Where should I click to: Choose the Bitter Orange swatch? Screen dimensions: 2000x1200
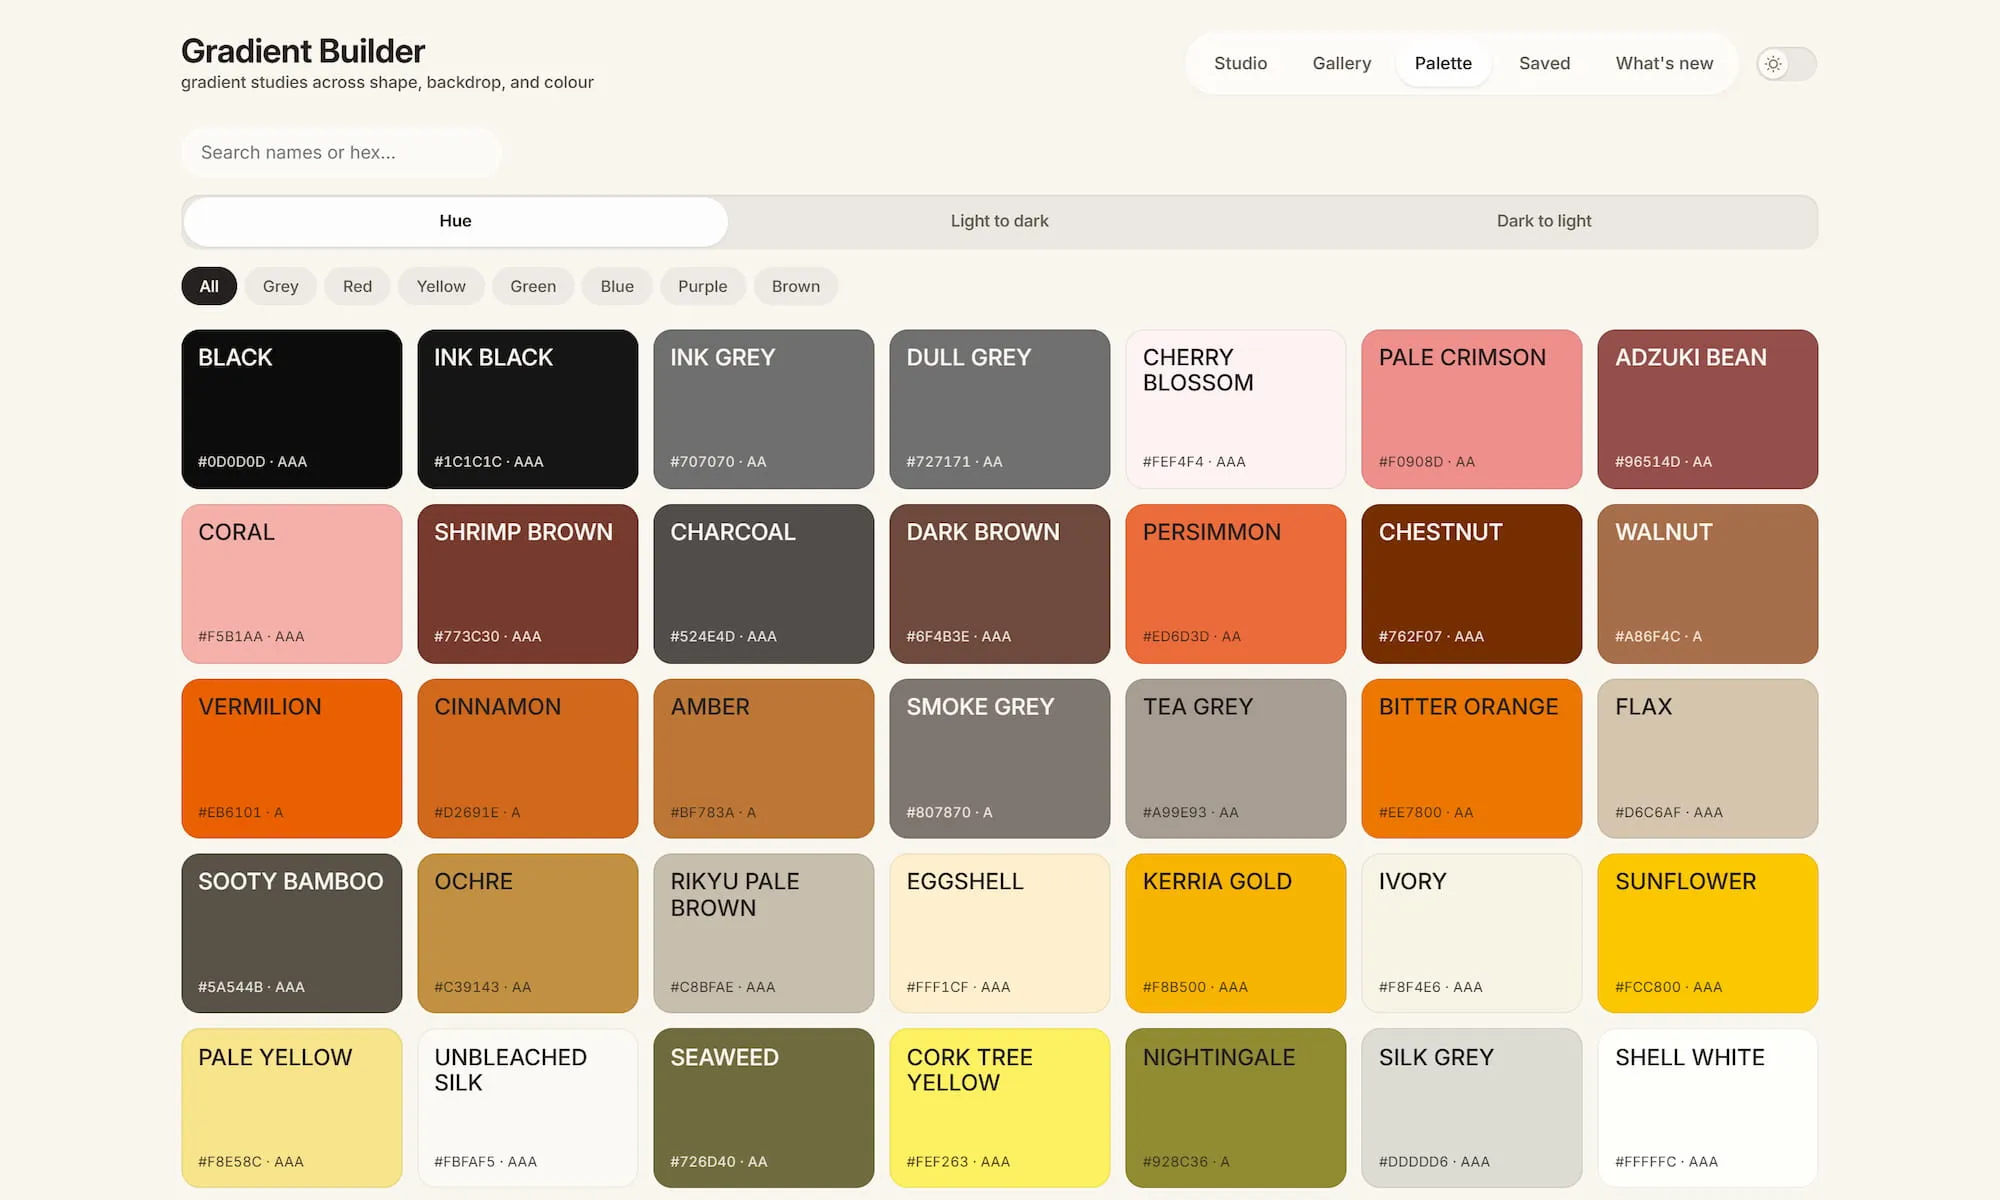[1472, 759]
